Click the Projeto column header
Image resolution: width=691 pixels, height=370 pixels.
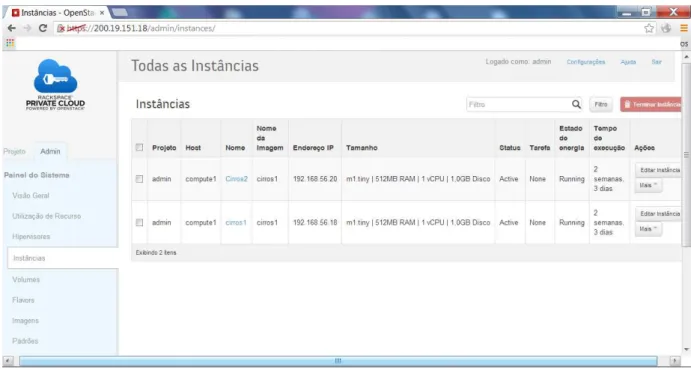tap(164, 148)
